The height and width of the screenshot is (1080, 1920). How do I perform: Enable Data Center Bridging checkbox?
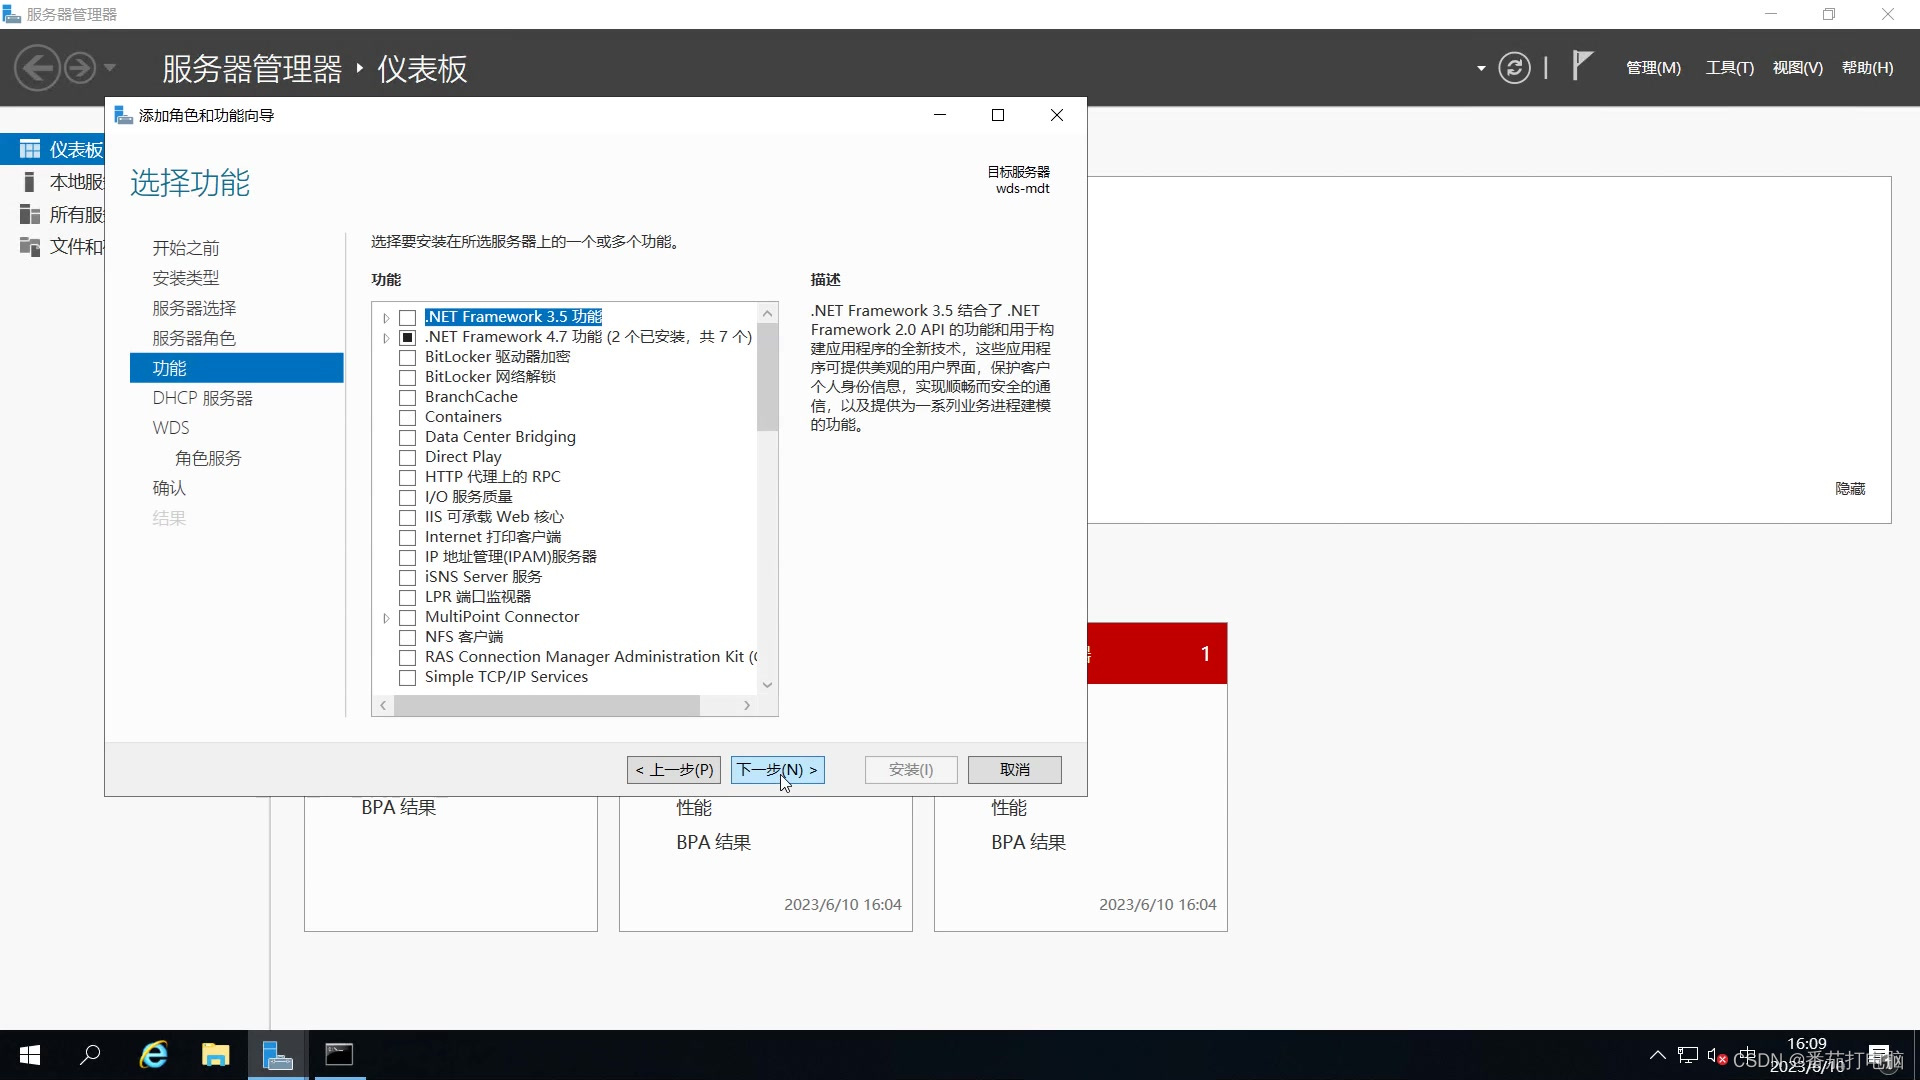pyautogui.click(x=407, y=438)
